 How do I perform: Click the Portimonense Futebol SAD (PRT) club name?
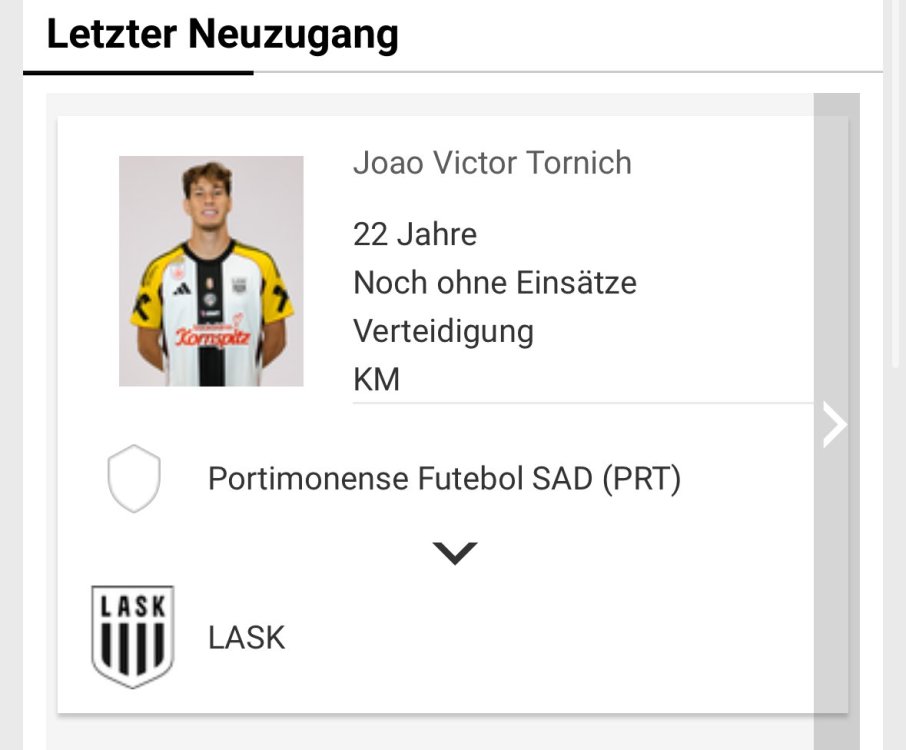click(x=444, y=479)
